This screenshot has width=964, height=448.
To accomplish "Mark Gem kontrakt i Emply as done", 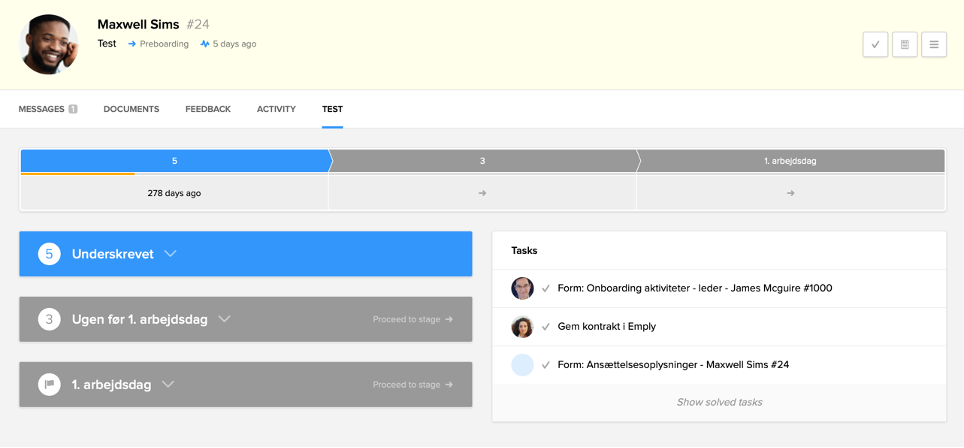I will tap(546, 327).
